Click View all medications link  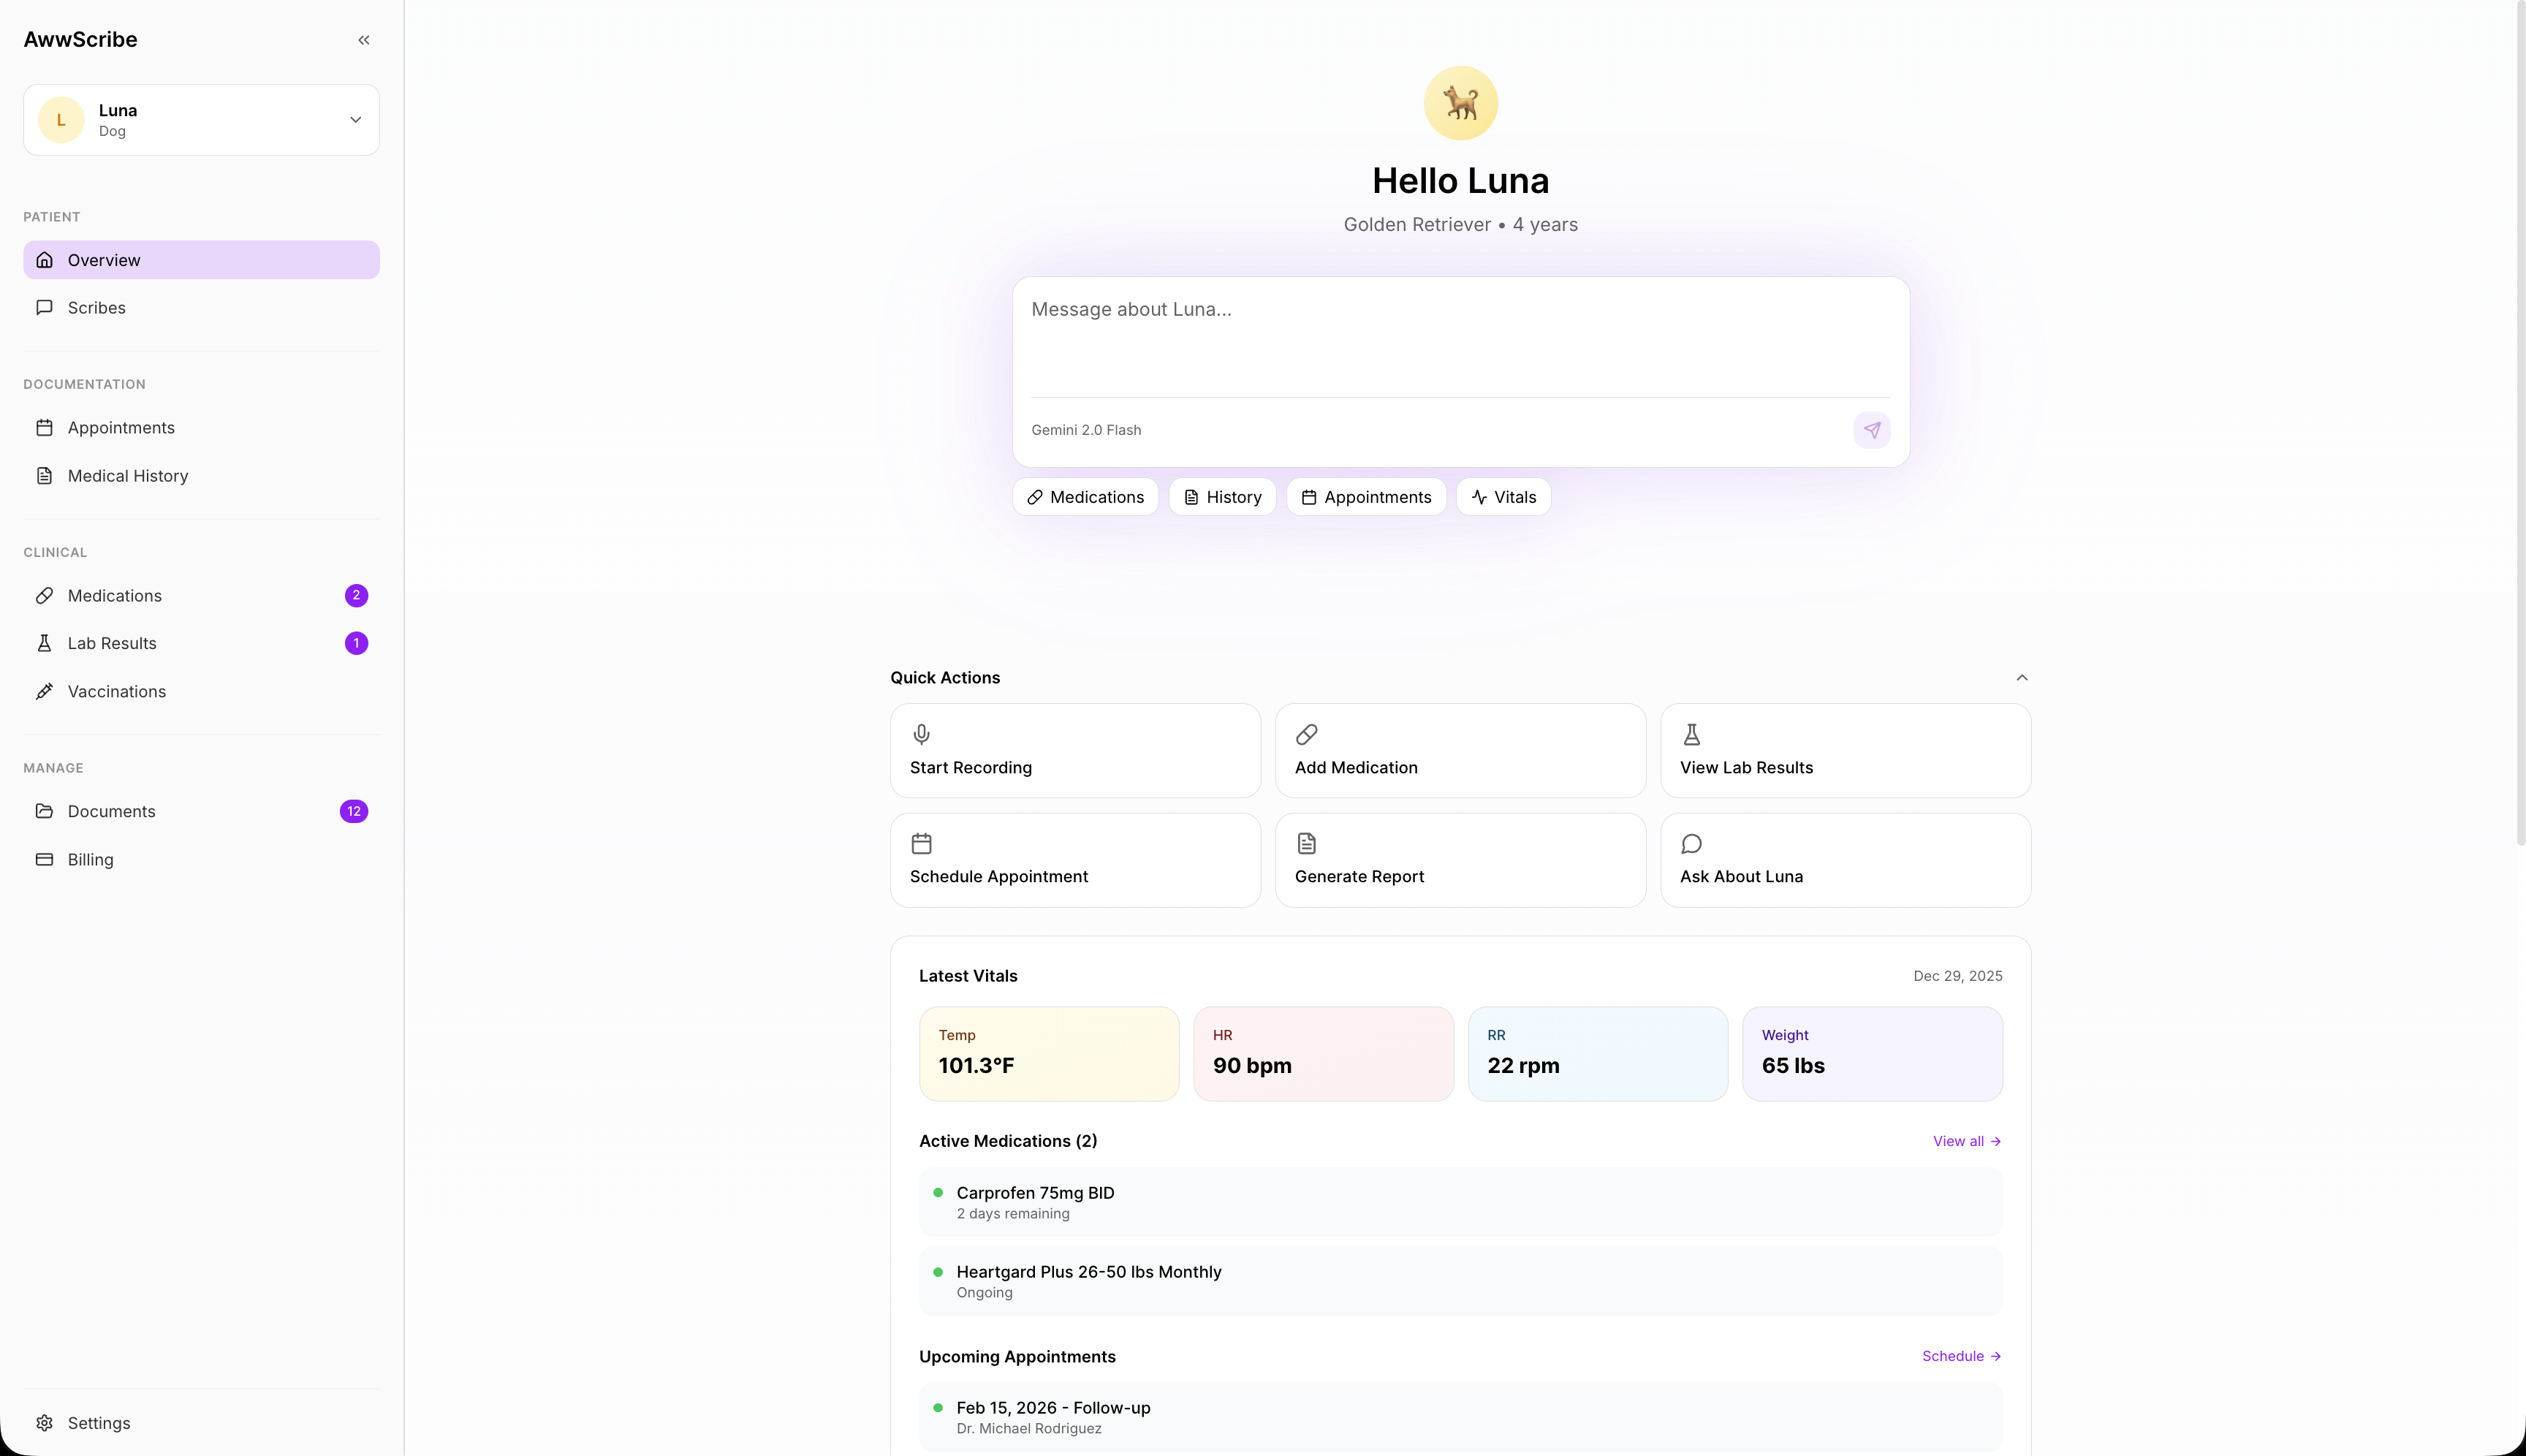click(1966, 1141)
